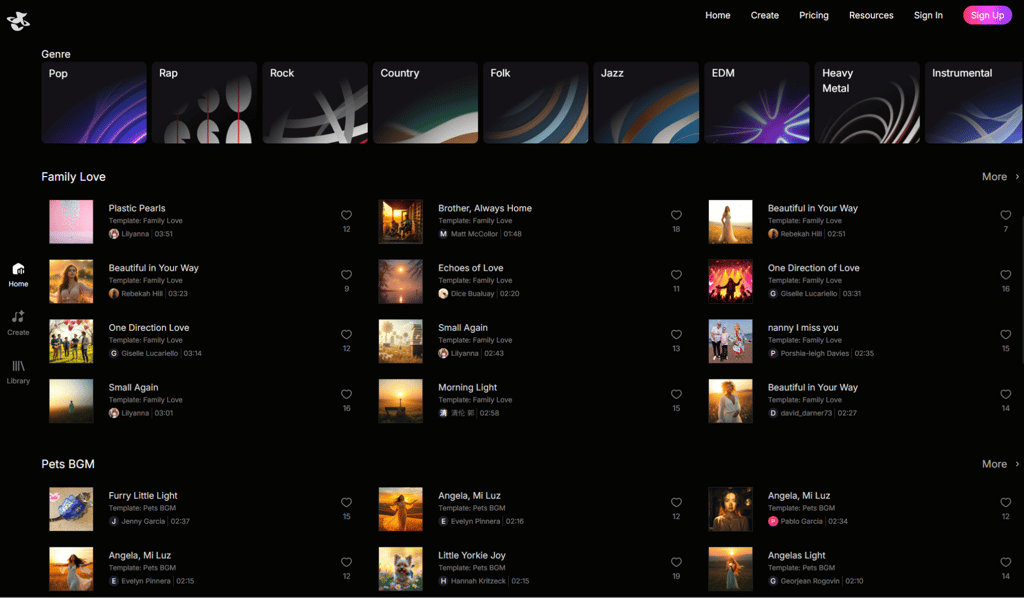
Task: Toggle like on Angelas Light
Action: click(x=1005, y=561)
